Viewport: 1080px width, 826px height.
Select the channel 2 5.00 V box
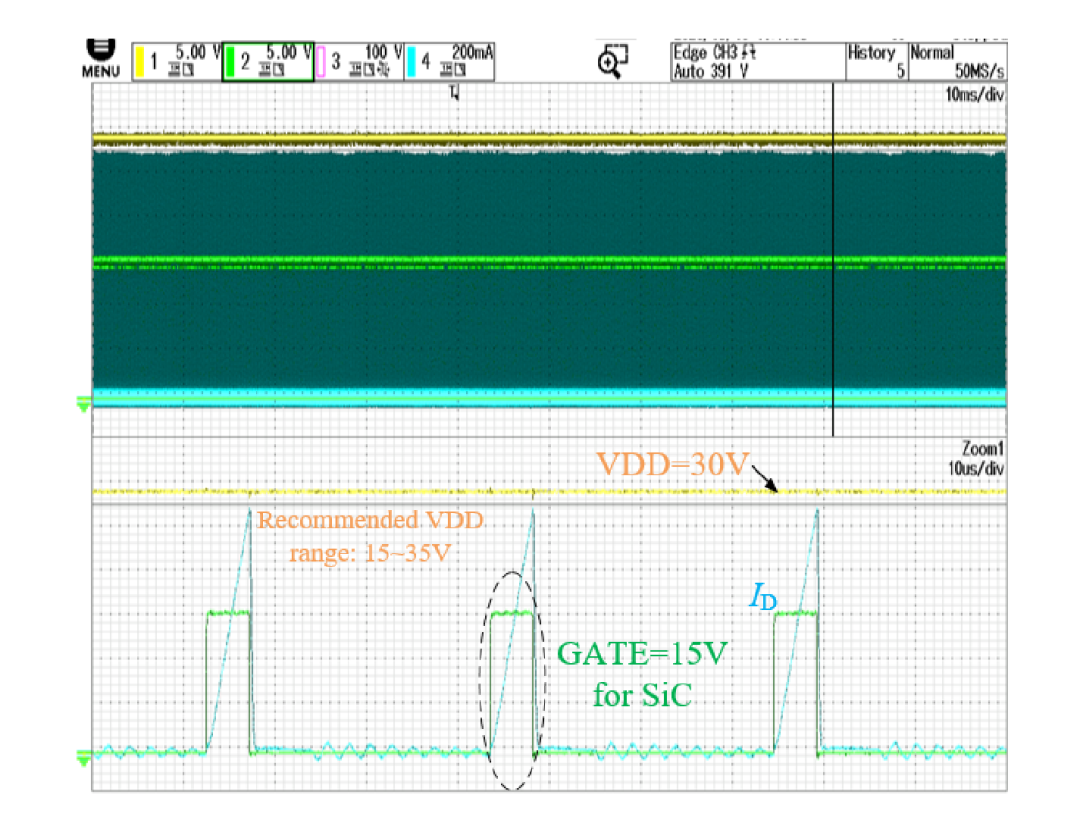pyautogui.click(x=268, y=61)
